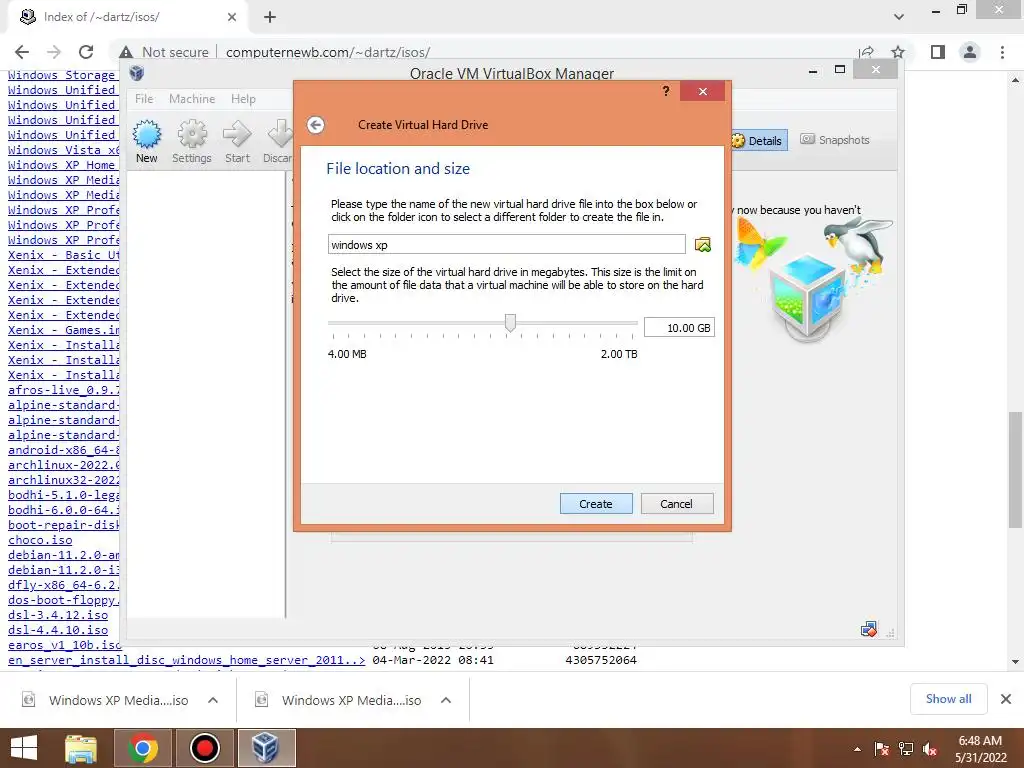Click the VirtualBox status icon at bottom right

[869, 629]
